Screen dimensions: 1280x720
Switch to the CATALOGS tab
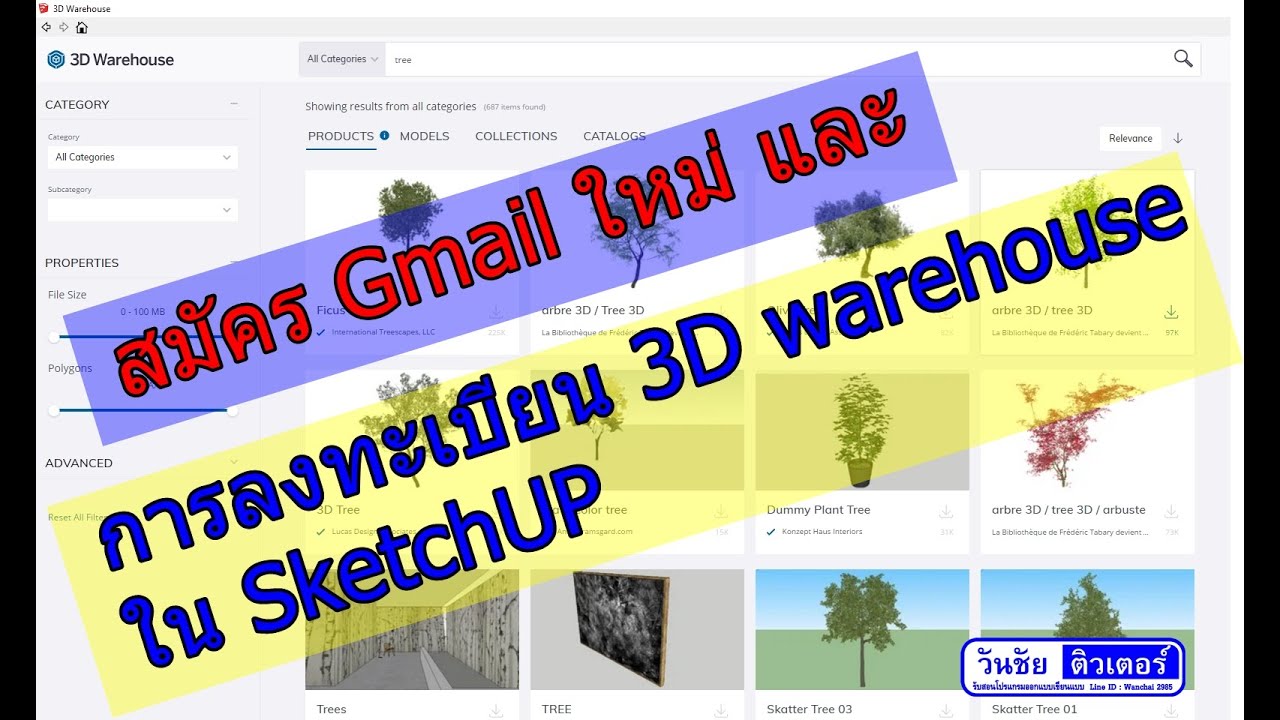click(614, 136)
